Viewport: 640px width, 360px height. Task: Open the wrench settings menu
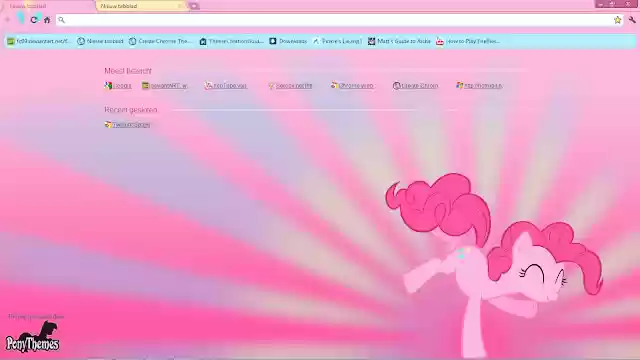click(x=632, y=20)
